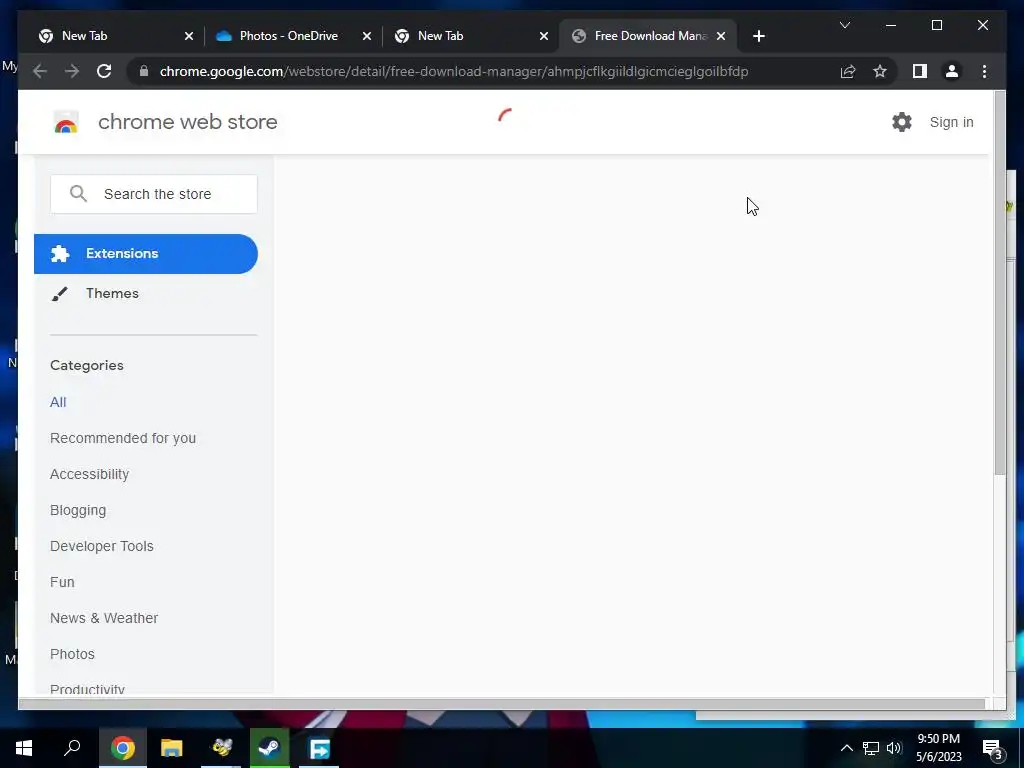Close the Free Download Manager tab
1024x768 pixels.
721,37
